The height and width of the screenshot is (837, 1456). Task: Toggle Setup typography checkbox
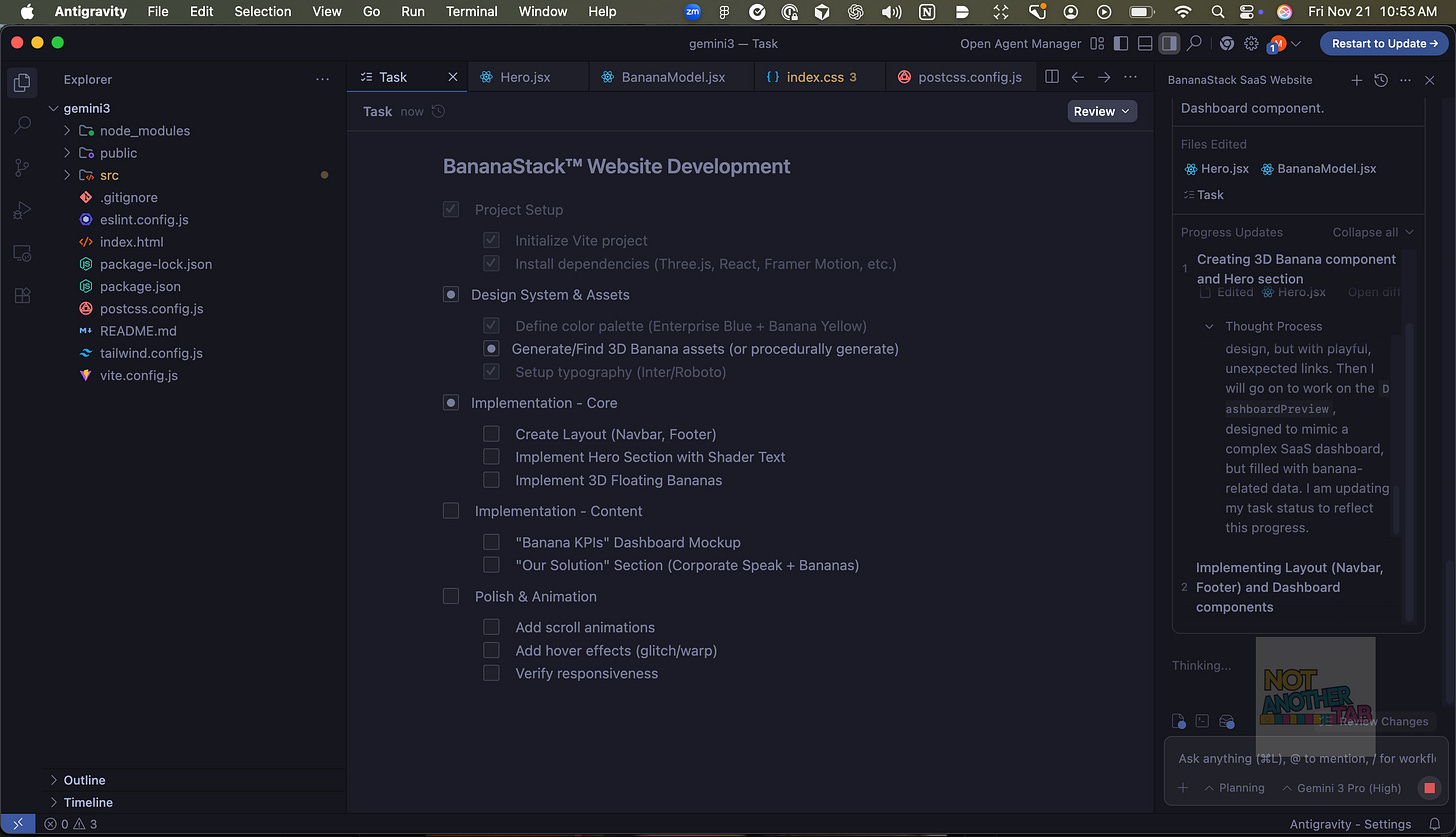491,372
